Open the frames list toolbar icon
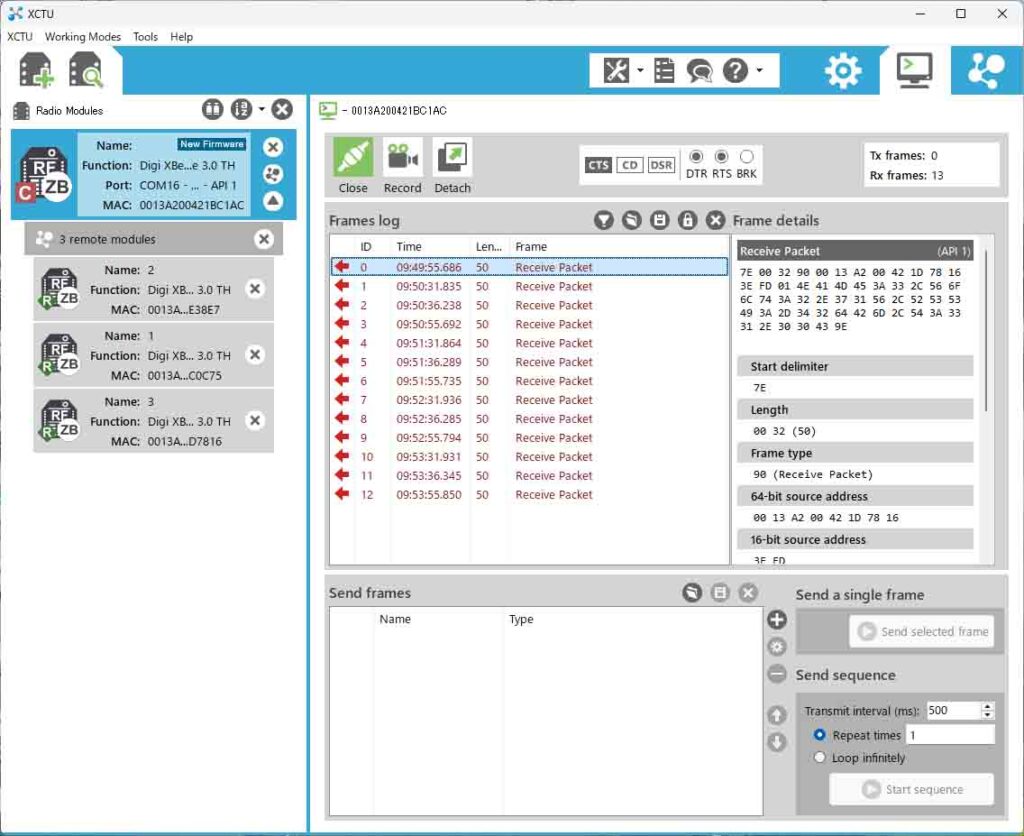The height and width of the screenshot is (836, 1024). [664, 70]
